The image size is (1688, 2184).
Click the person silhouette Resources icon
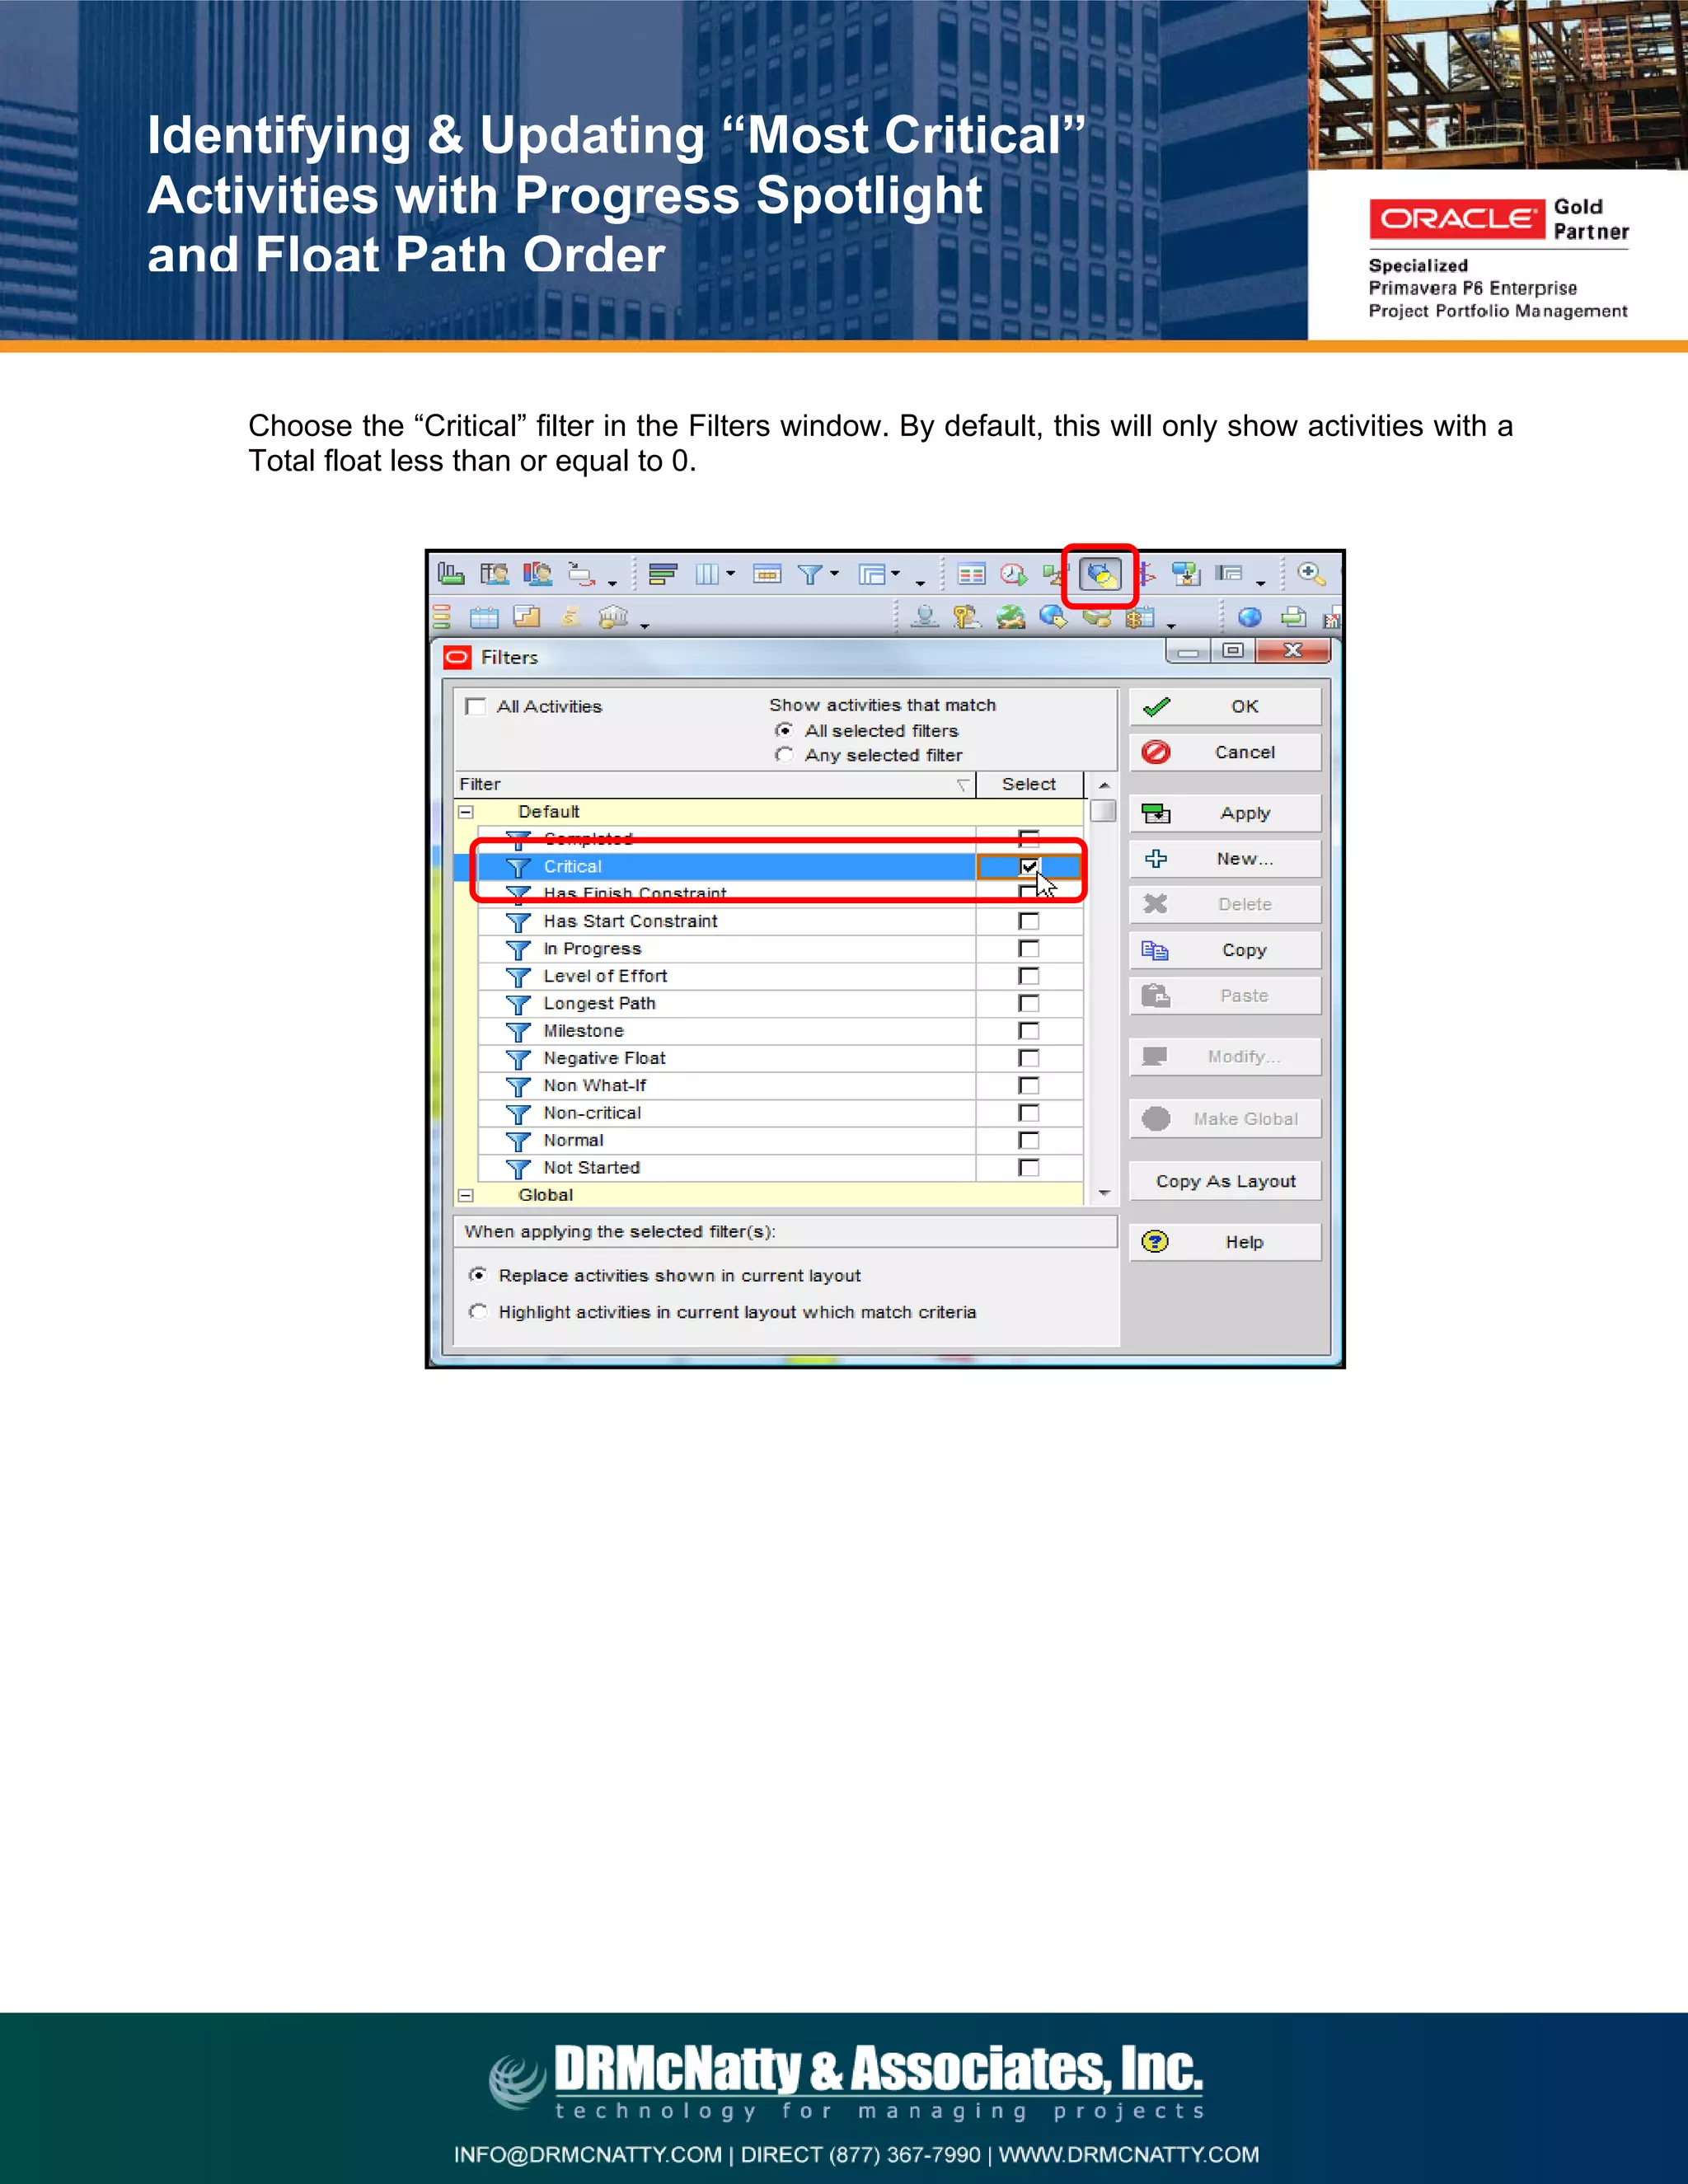(x=925, y=617)
